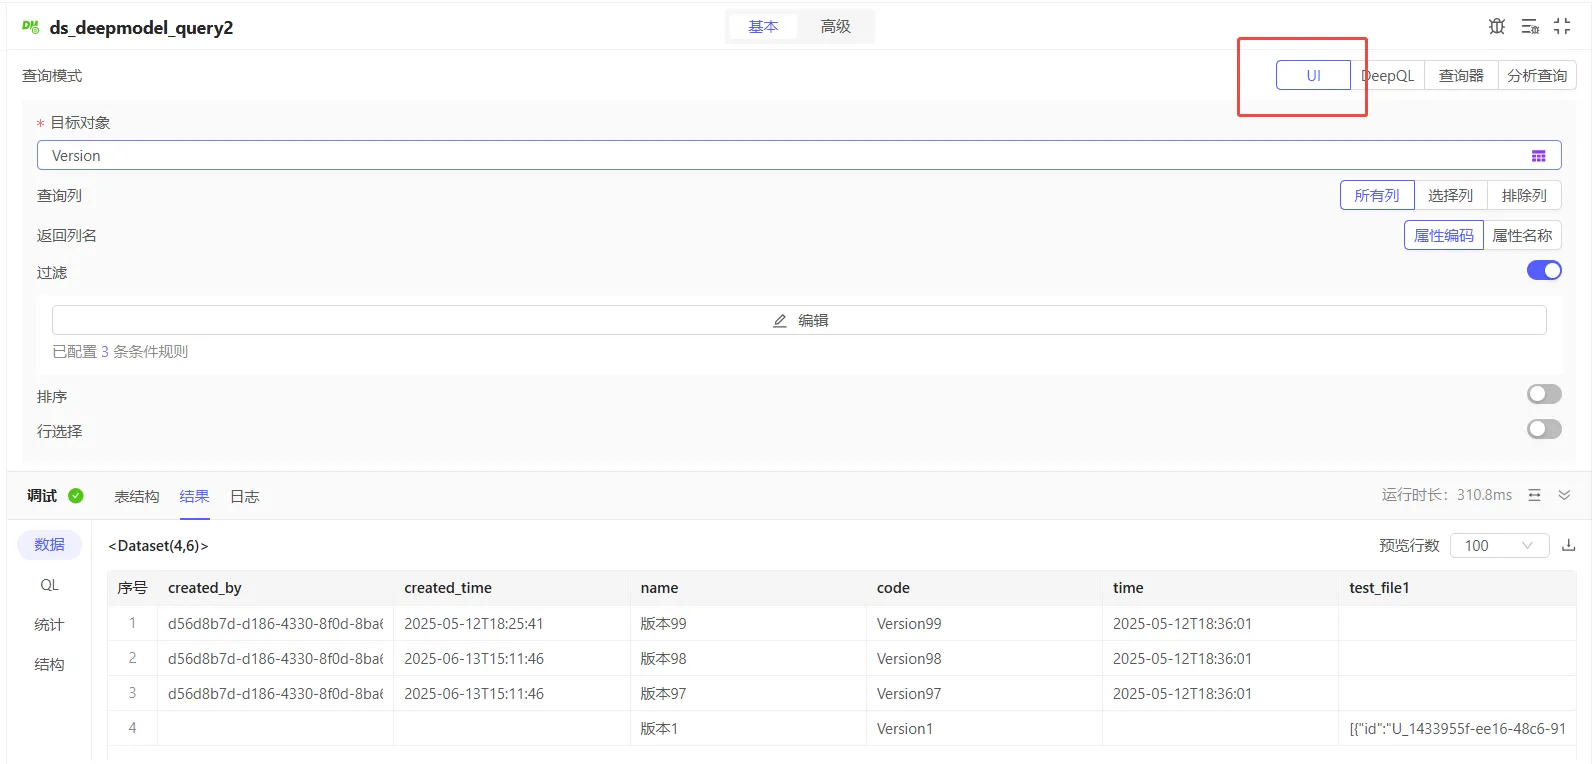Click the swap layout icon beside run duration
The height and width of the screenshot is (764, 1592).
(x=1534, y=495)
